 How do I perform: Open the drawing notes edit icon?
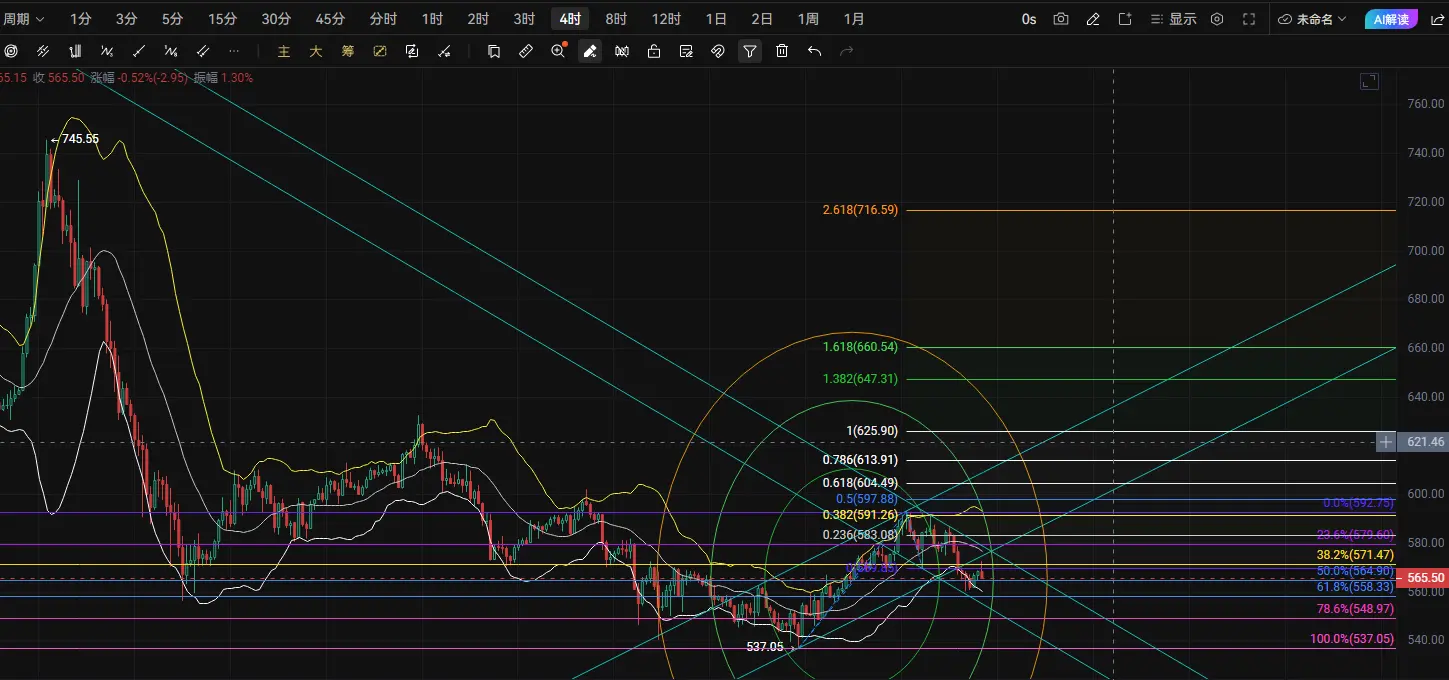[x=686, y=51]
